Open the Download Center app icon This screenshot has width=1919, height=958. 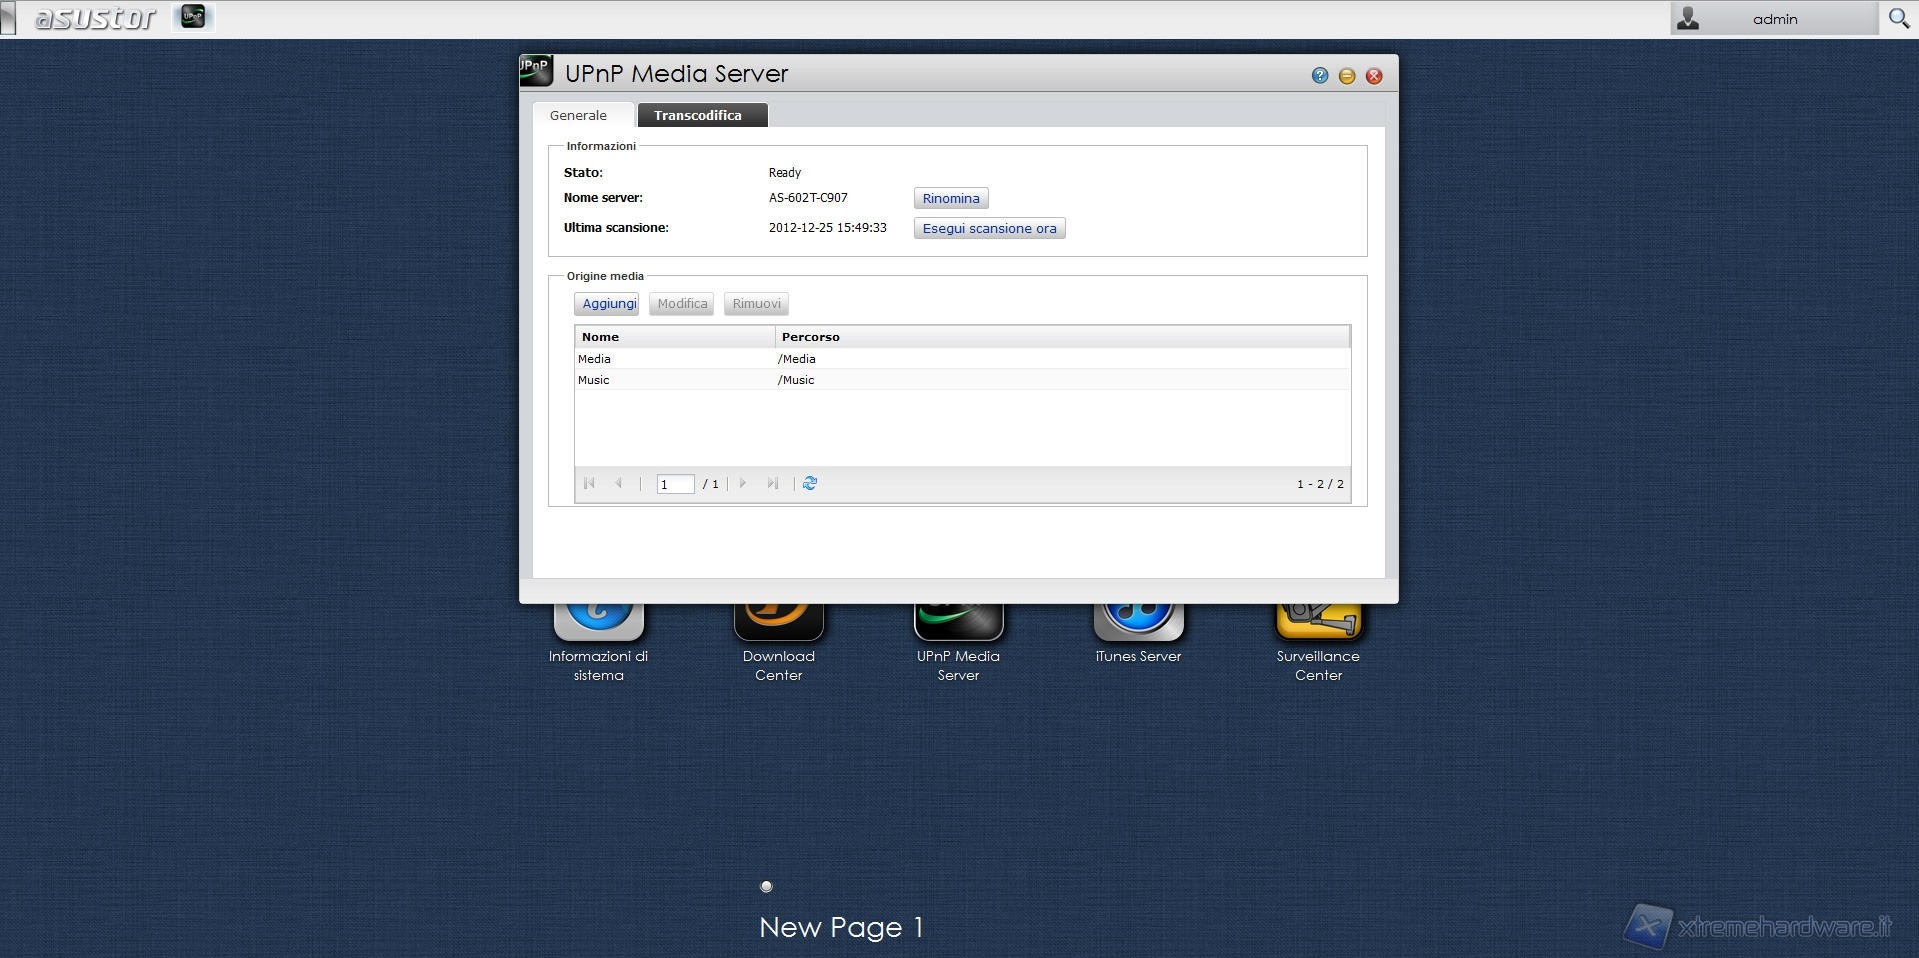pyautogui.click(x=778, y=622)
